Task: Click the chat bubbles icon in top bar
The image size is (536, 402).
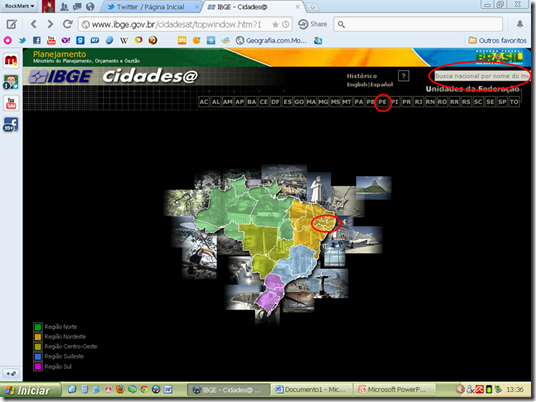Action: [x=77, y=6]
